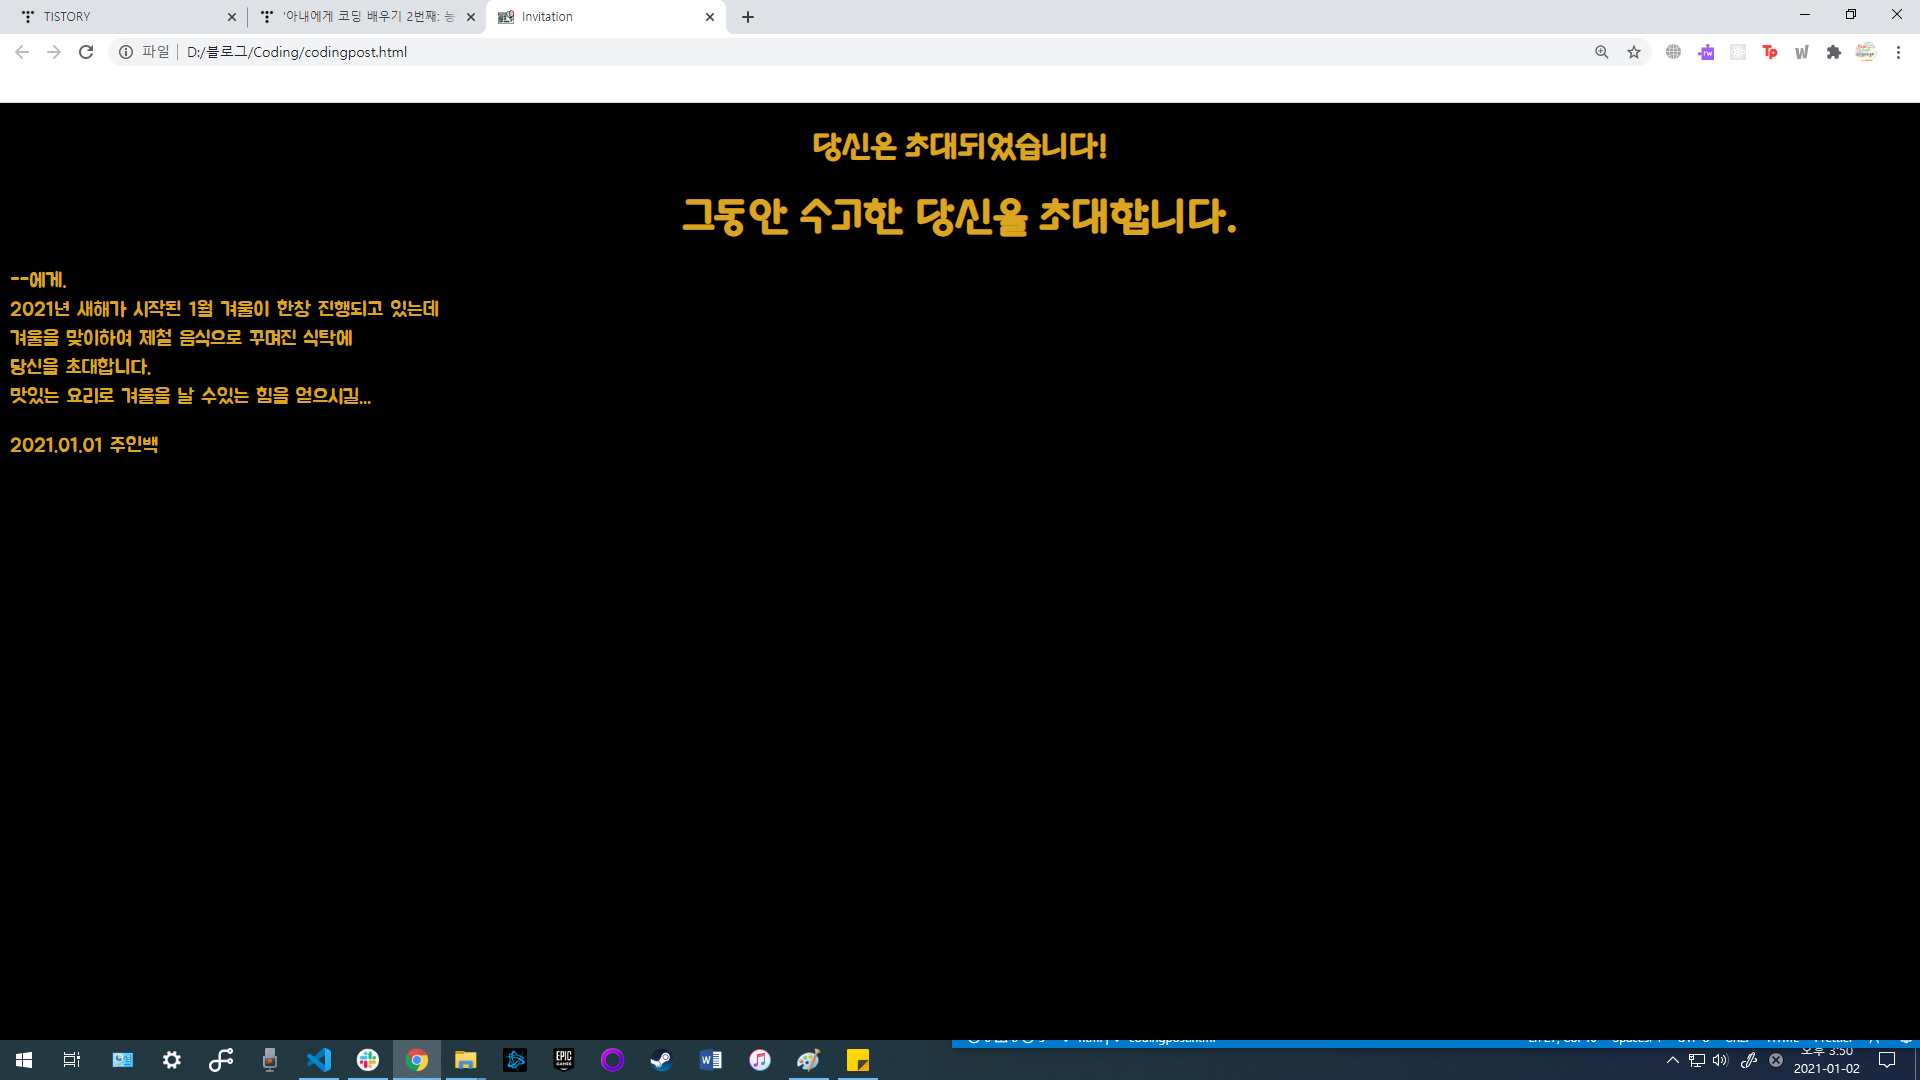Click the zoom magnifier icon in address bar
The height and width of the screenshot is (1080, 1920).
[1601, 52]
